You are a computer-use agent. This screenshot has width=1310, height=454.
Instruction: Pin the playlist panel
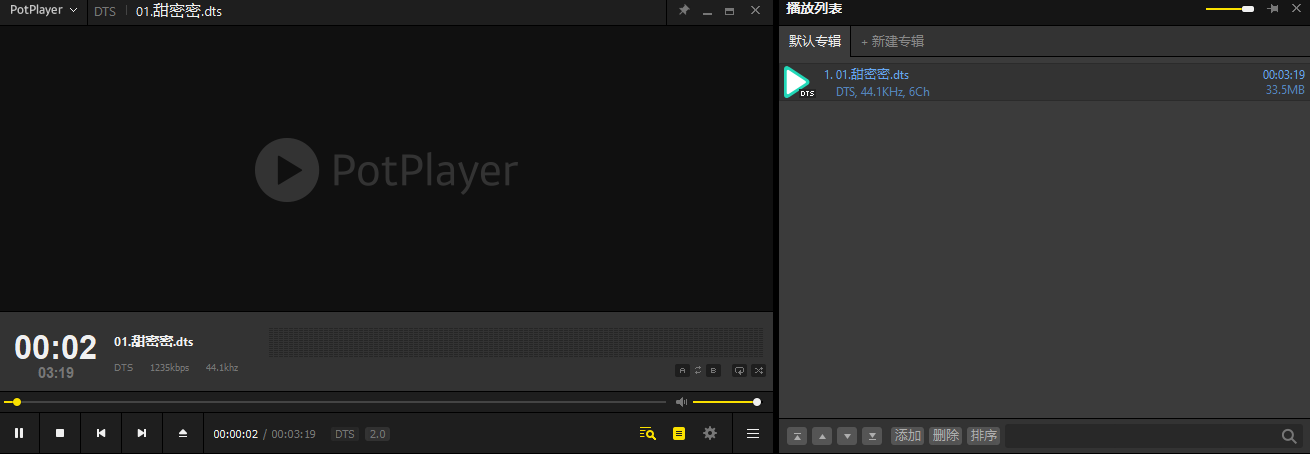1273,9
